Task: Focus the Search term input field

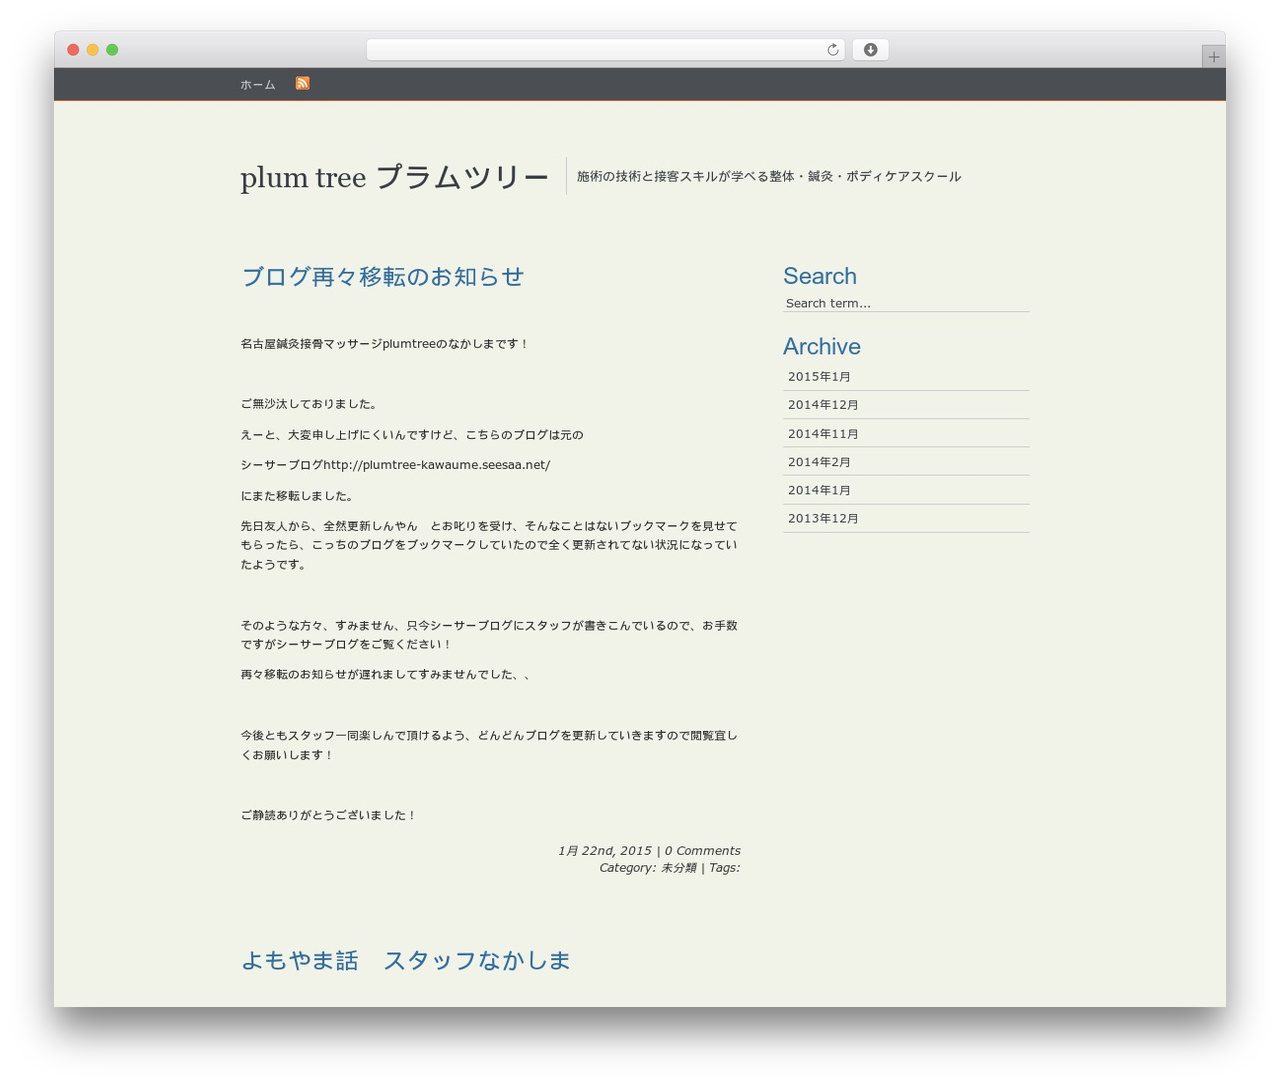Action: [906, 303]
